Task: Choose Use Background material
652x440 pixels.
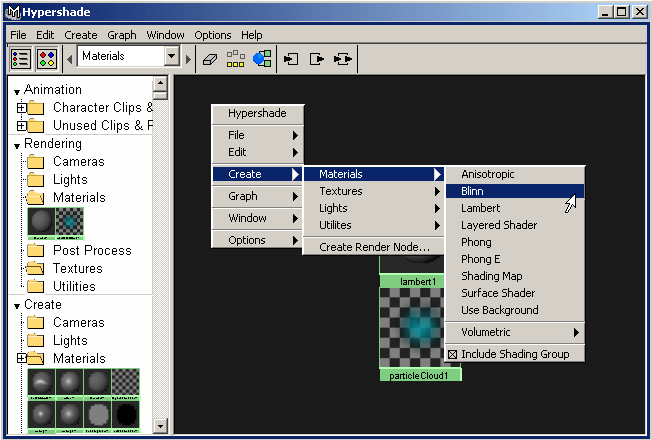Action: coord(515,310)
